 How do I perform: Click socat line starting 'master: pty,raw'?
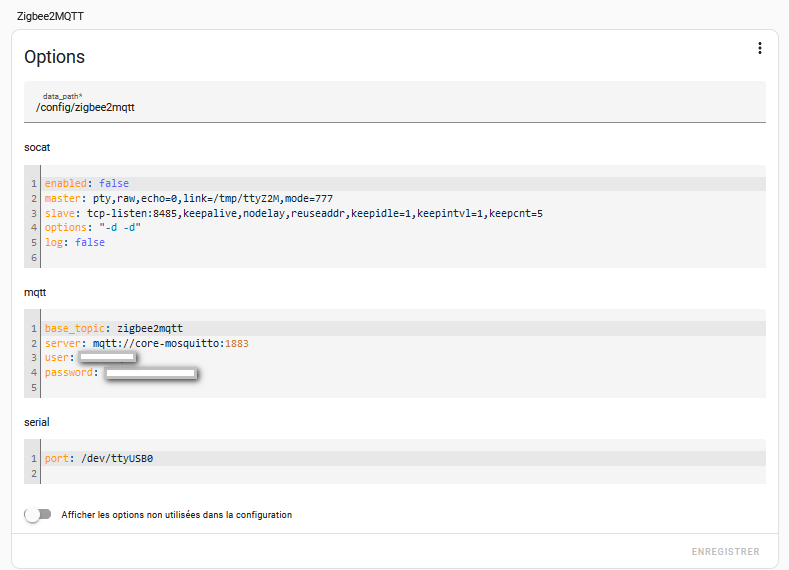[403, 198]
